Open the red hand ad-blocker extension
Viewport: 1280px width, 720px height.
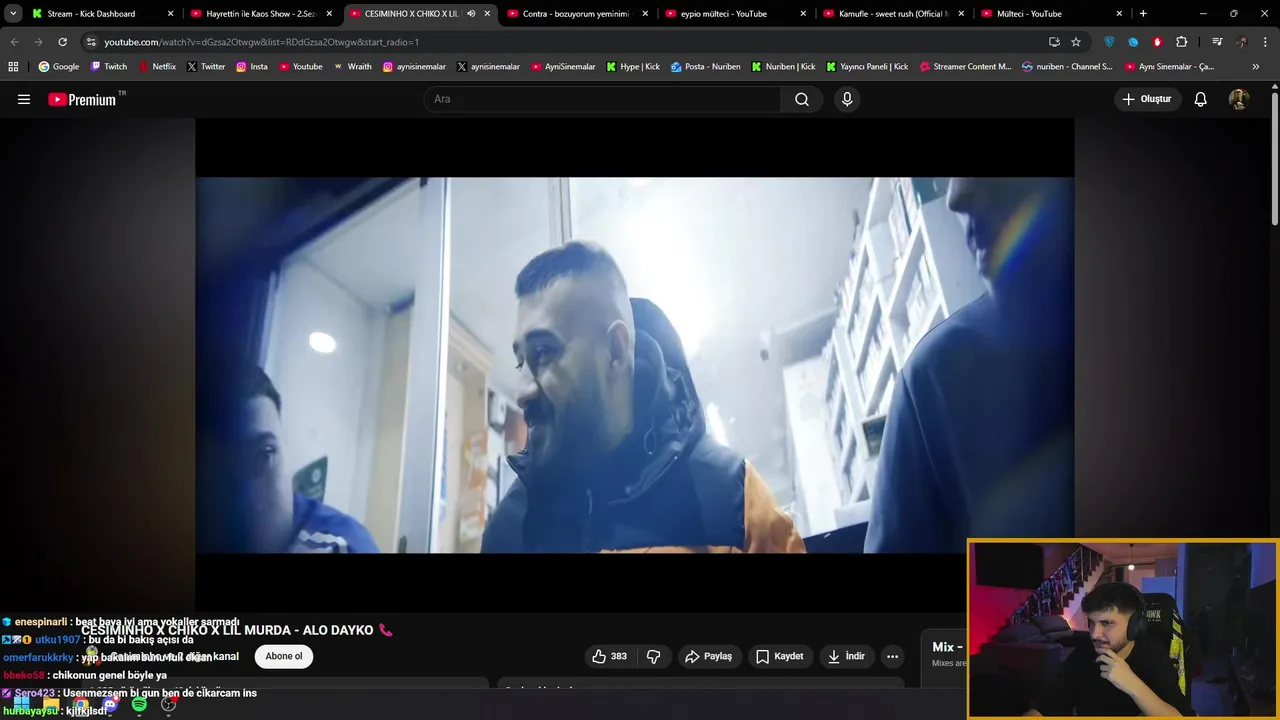(x=1157, y=42)
